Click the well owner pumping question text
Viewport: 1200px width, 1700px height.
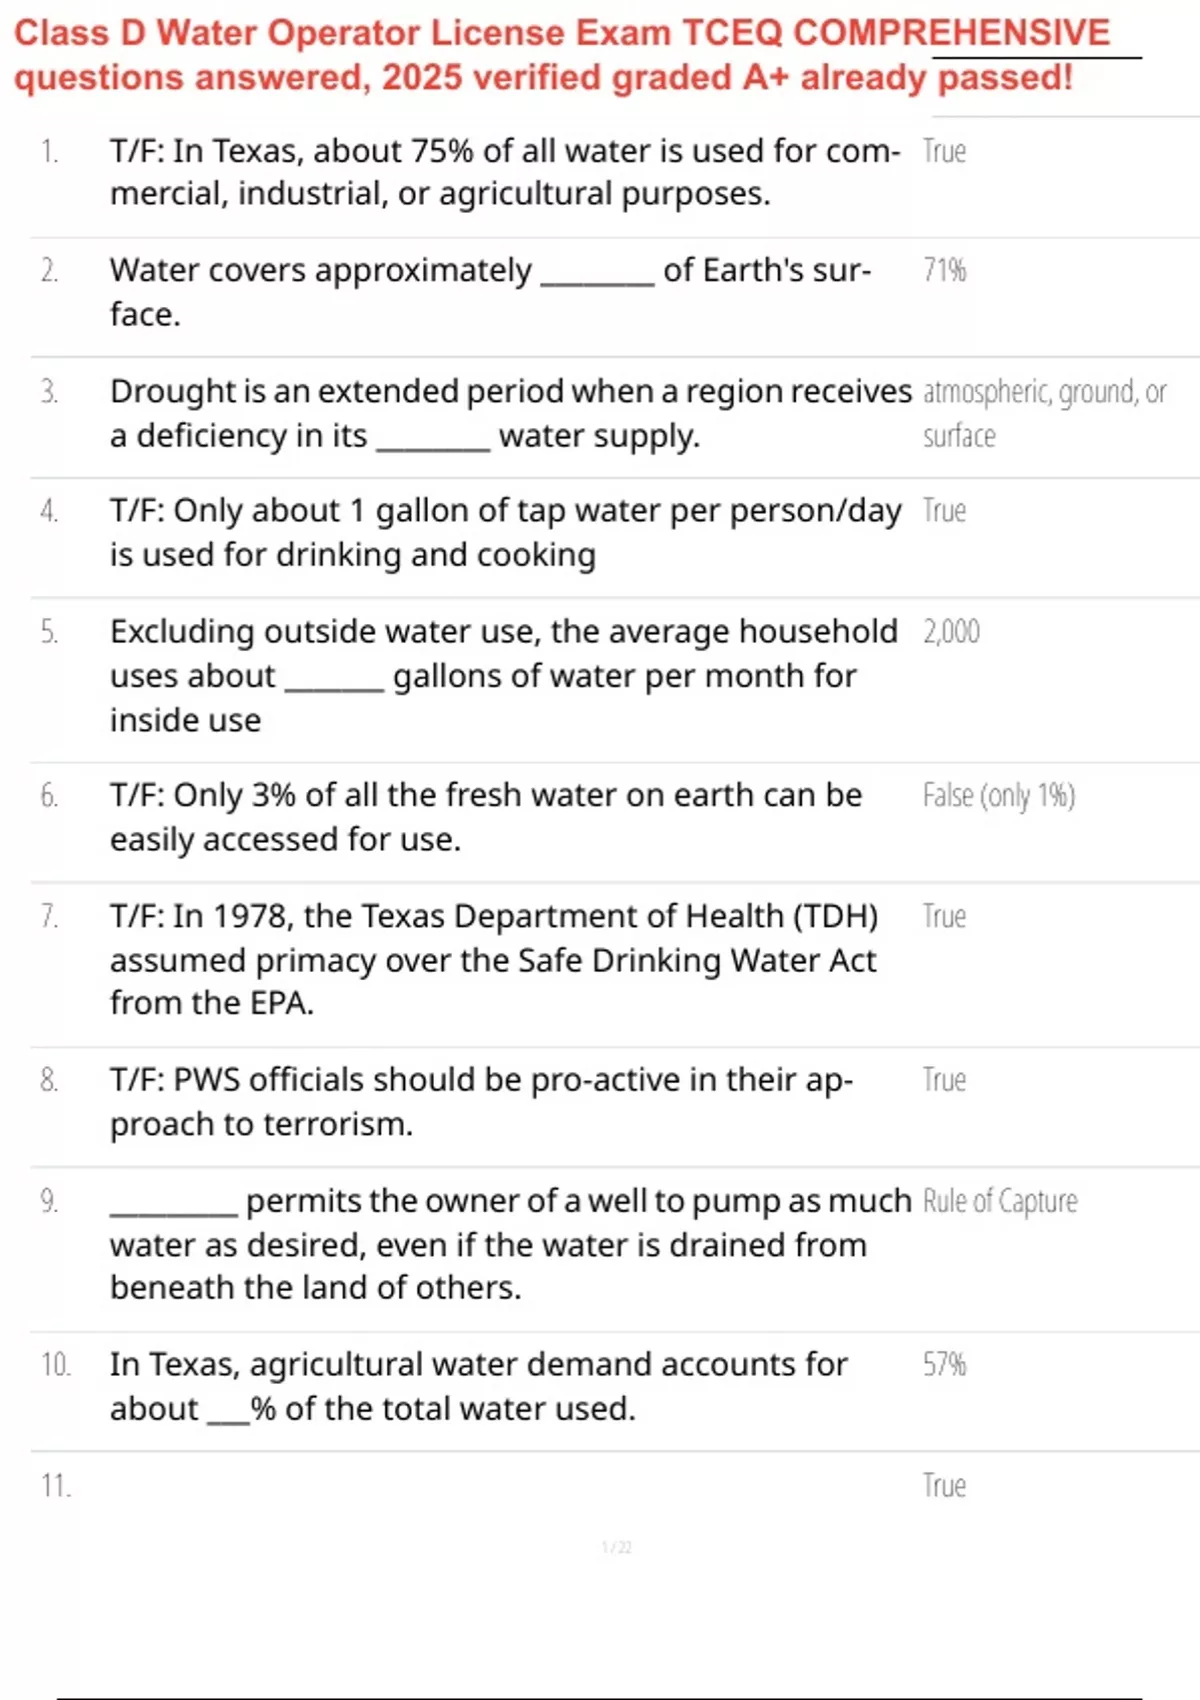(510, 1244)
